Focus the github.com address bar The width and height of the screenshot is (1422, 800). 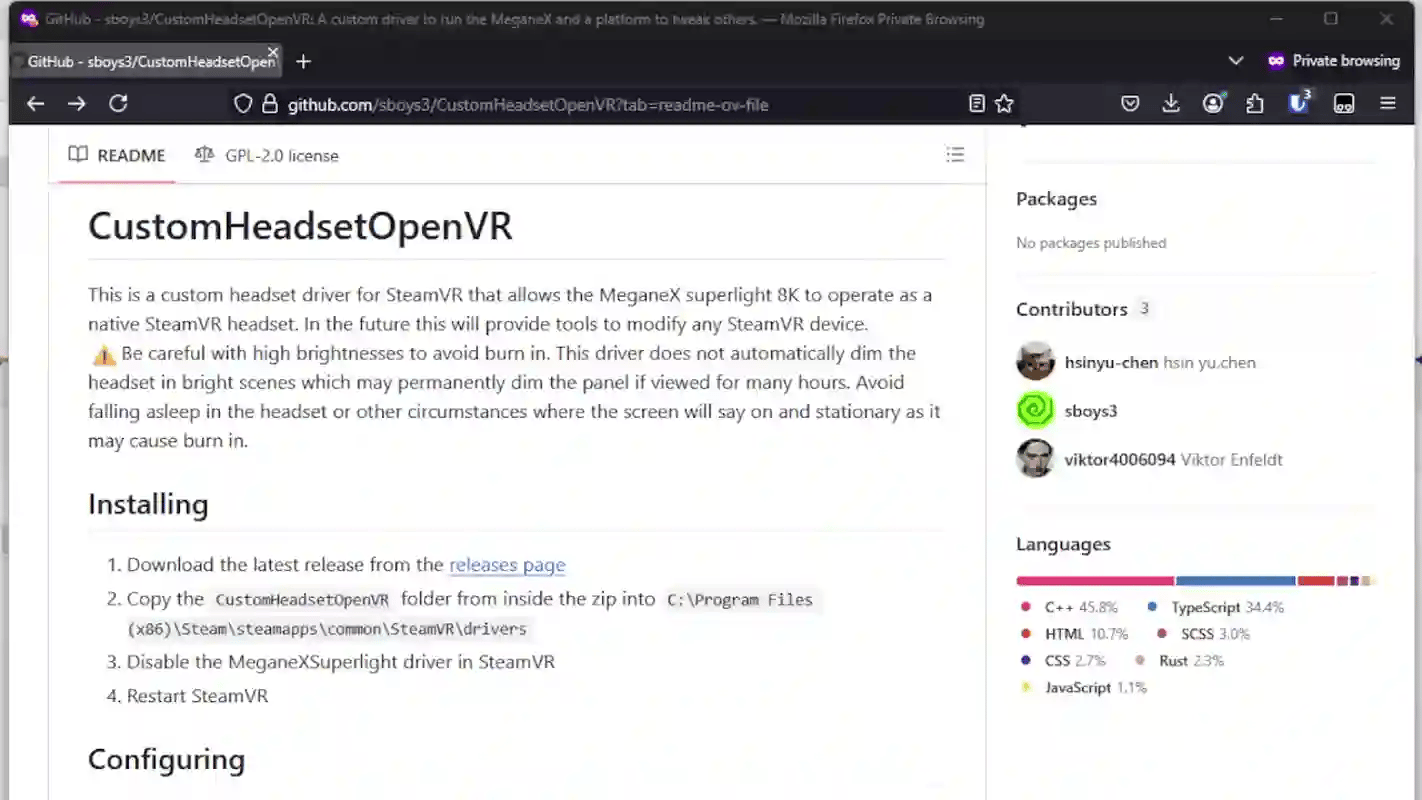[528, 104]
